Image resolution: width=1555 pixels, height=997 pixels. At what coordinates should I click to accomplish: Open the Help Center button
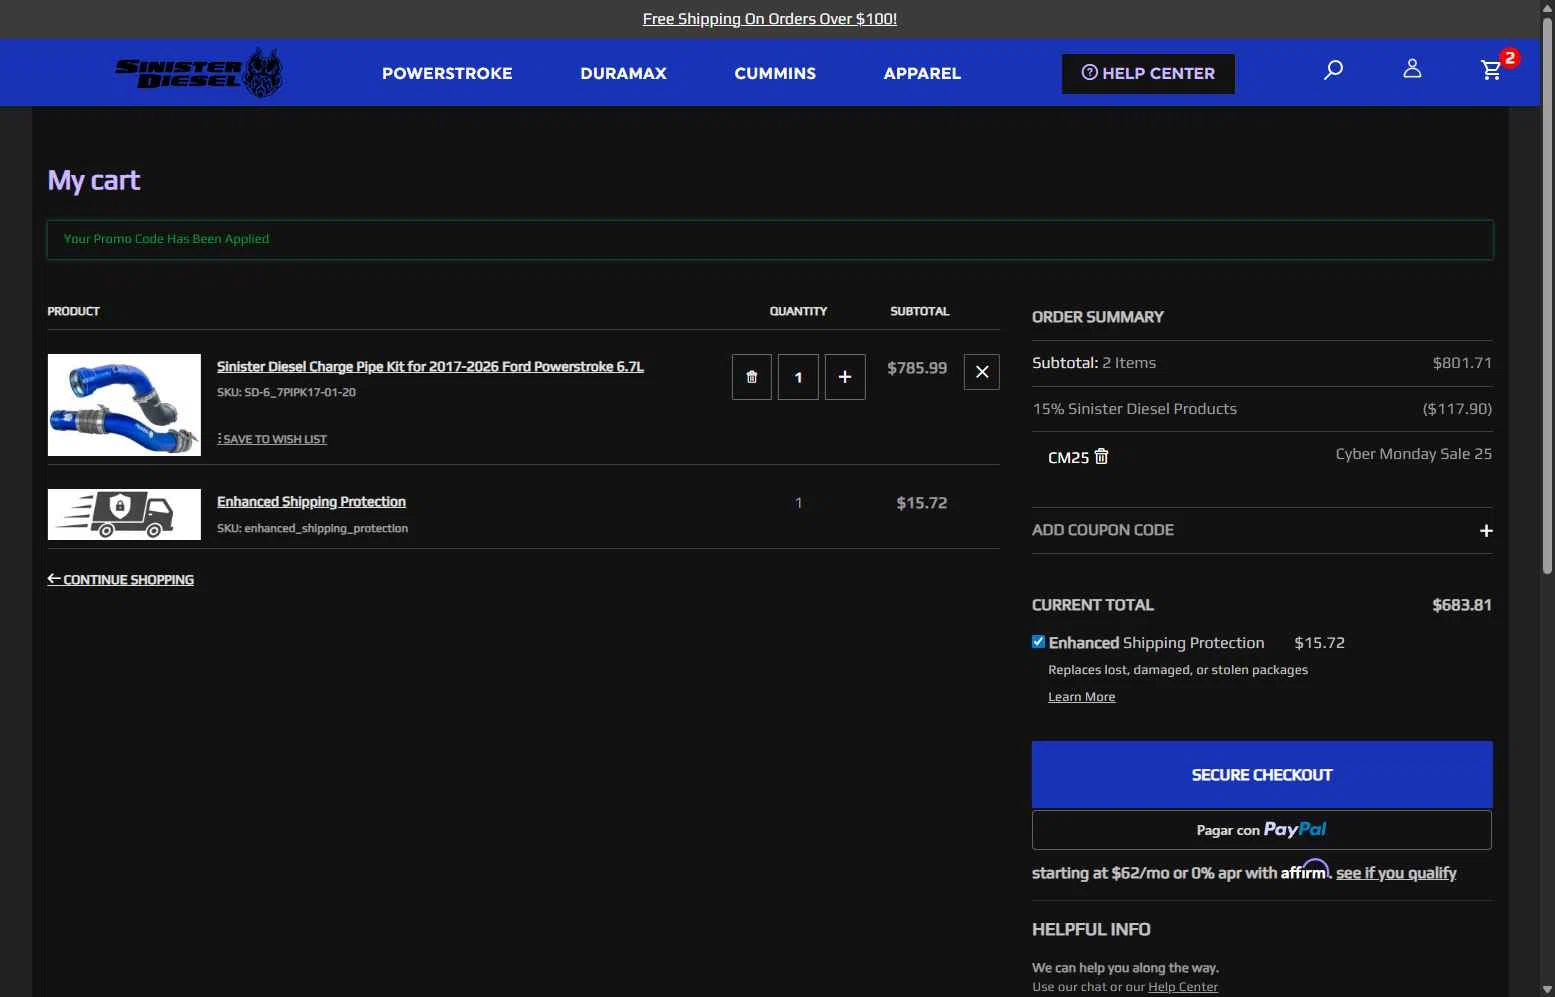pyautogui.click(x=1148, y=74)
